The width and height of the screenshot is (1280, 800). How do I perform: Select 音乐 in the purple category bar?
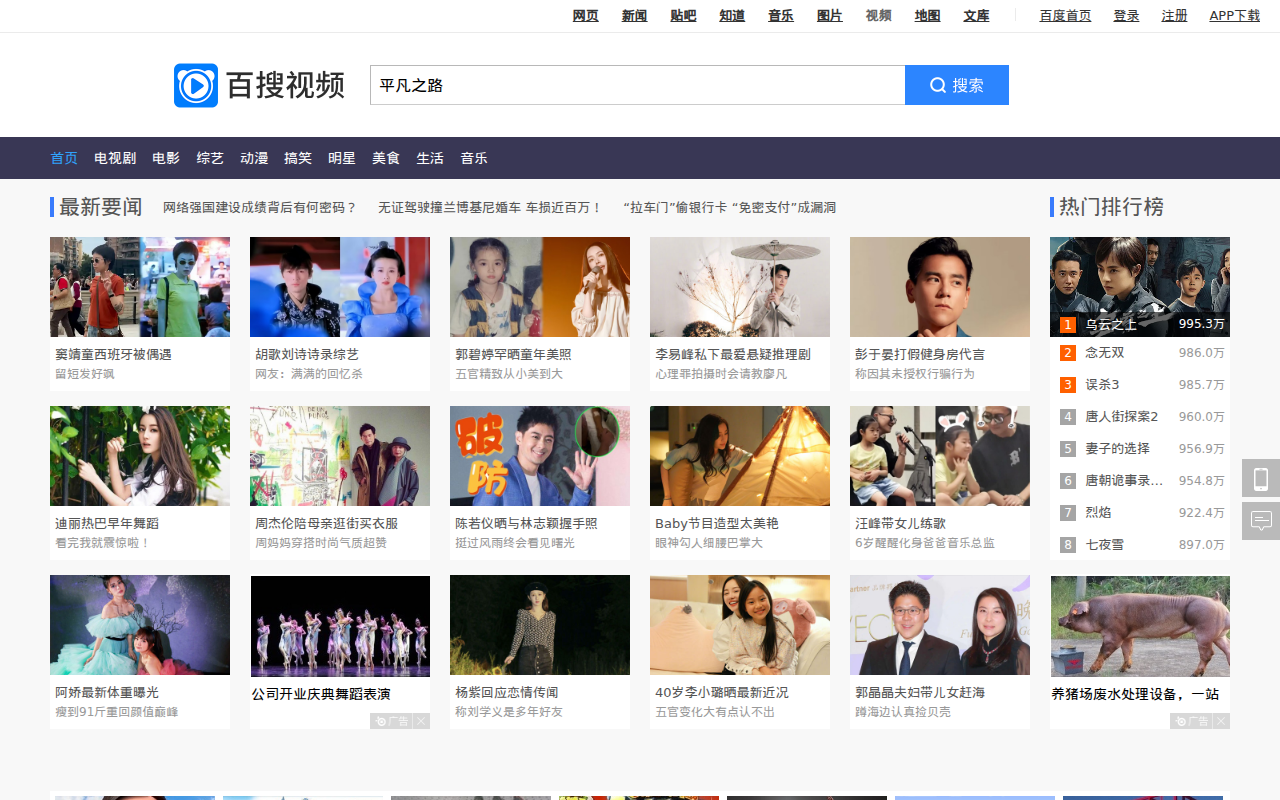[x=474, y=158]
